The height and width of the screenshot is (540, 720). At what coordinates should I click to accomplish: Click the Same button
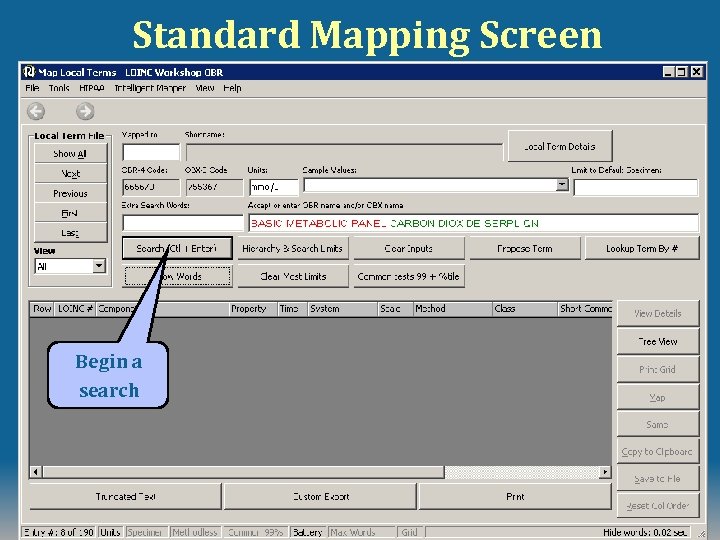pos(658,424)
